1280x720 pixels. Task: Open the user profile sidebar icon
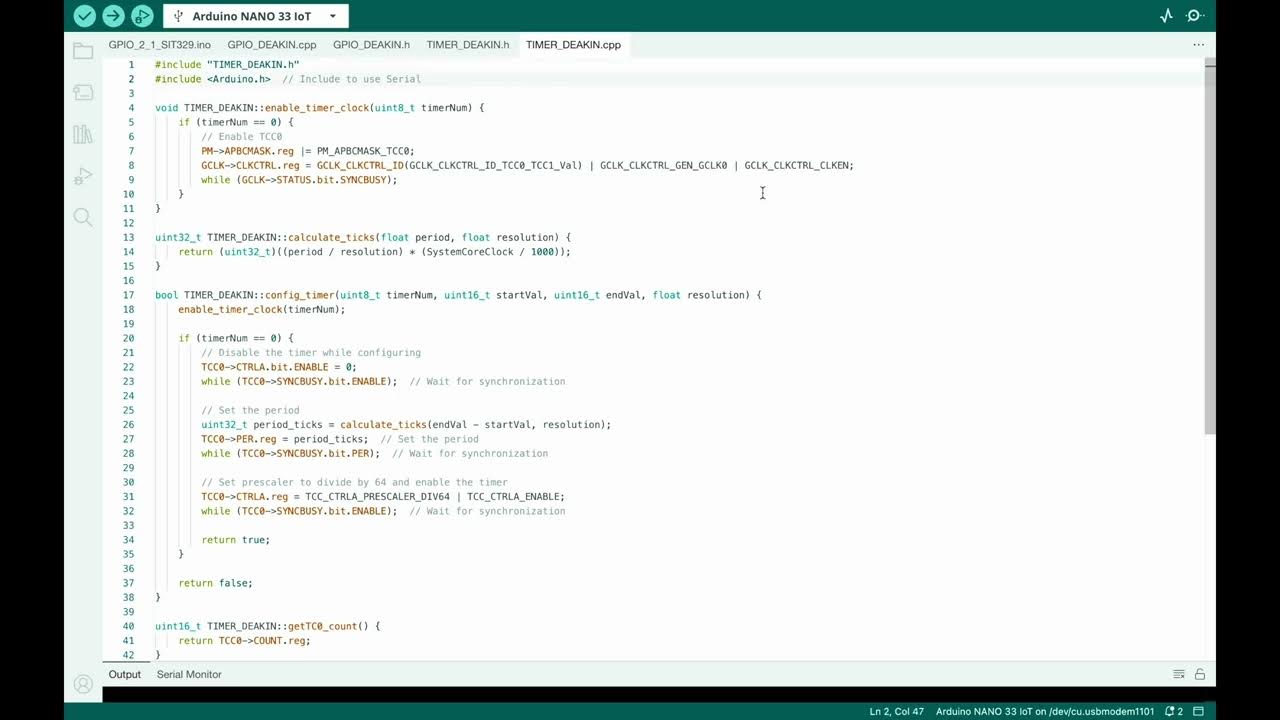83,685
